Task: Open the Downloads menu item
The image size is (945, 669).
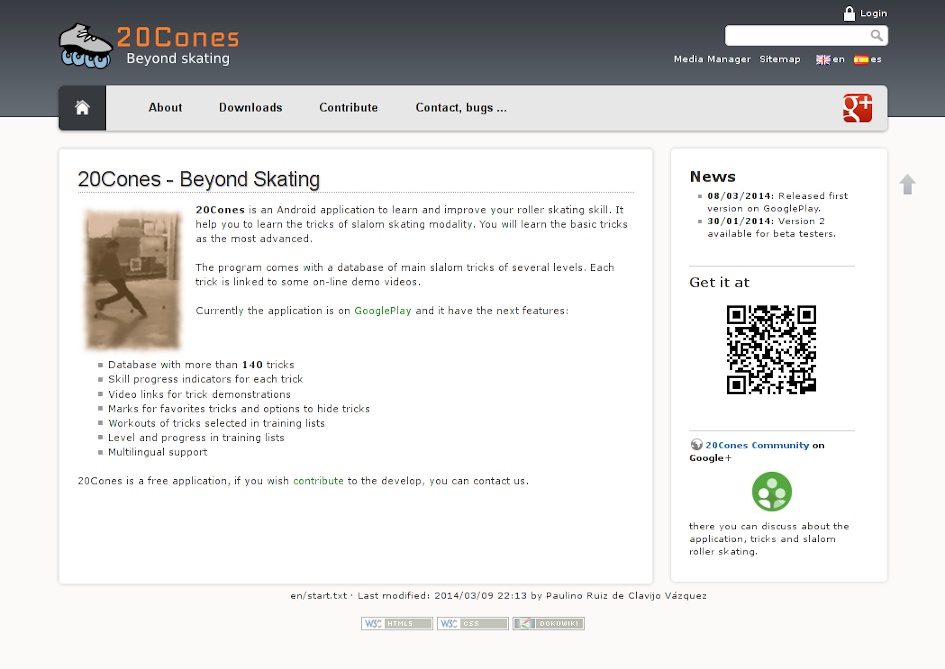Action: pos(250,108)
